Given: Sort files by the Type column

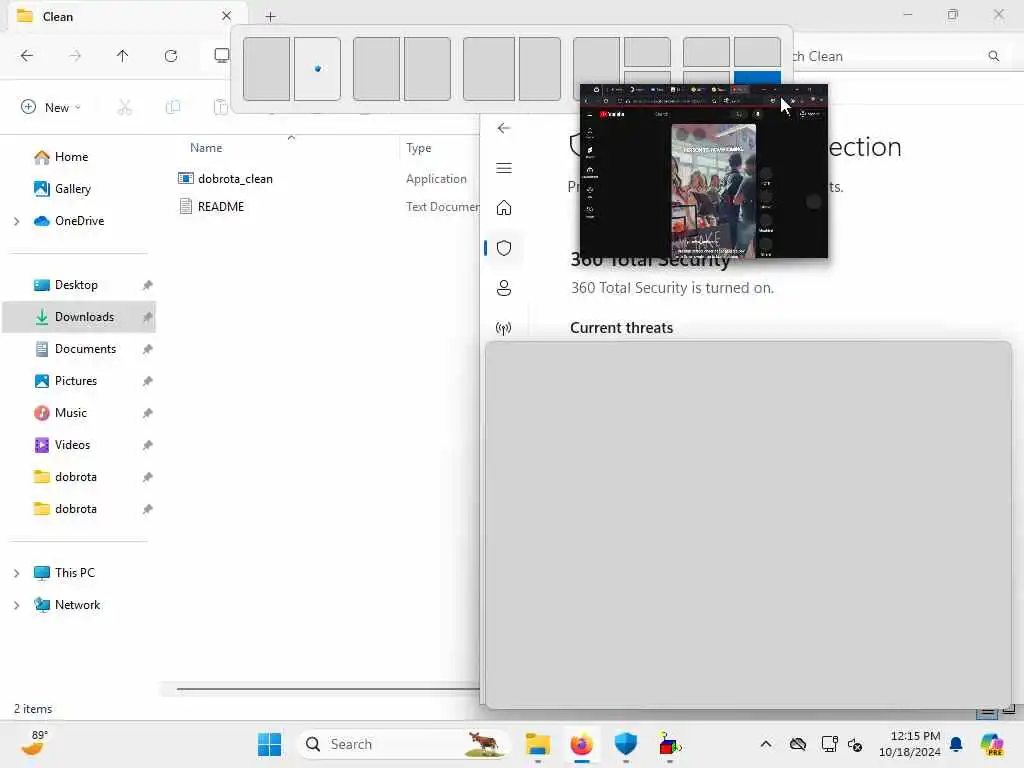Looking at the screenshot, I should 419,148.
